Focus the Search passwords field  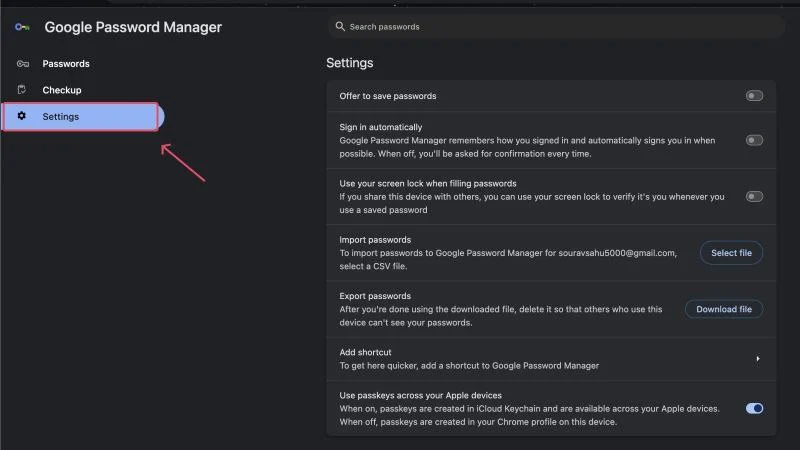556,27
